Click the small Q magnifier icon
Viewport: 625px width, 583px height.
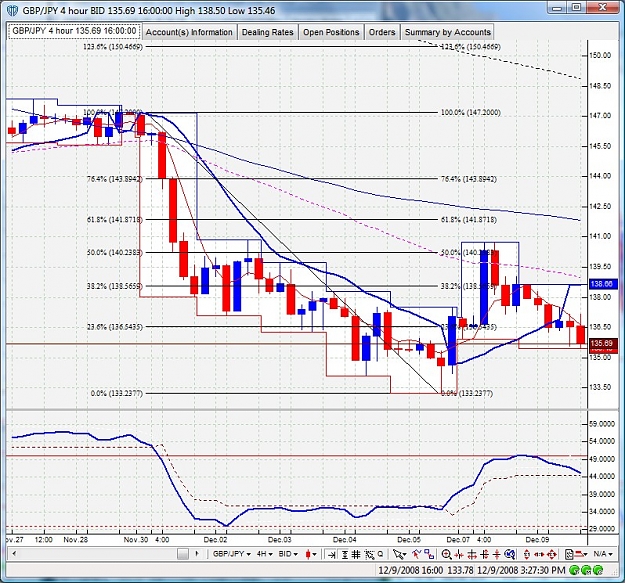380,554
